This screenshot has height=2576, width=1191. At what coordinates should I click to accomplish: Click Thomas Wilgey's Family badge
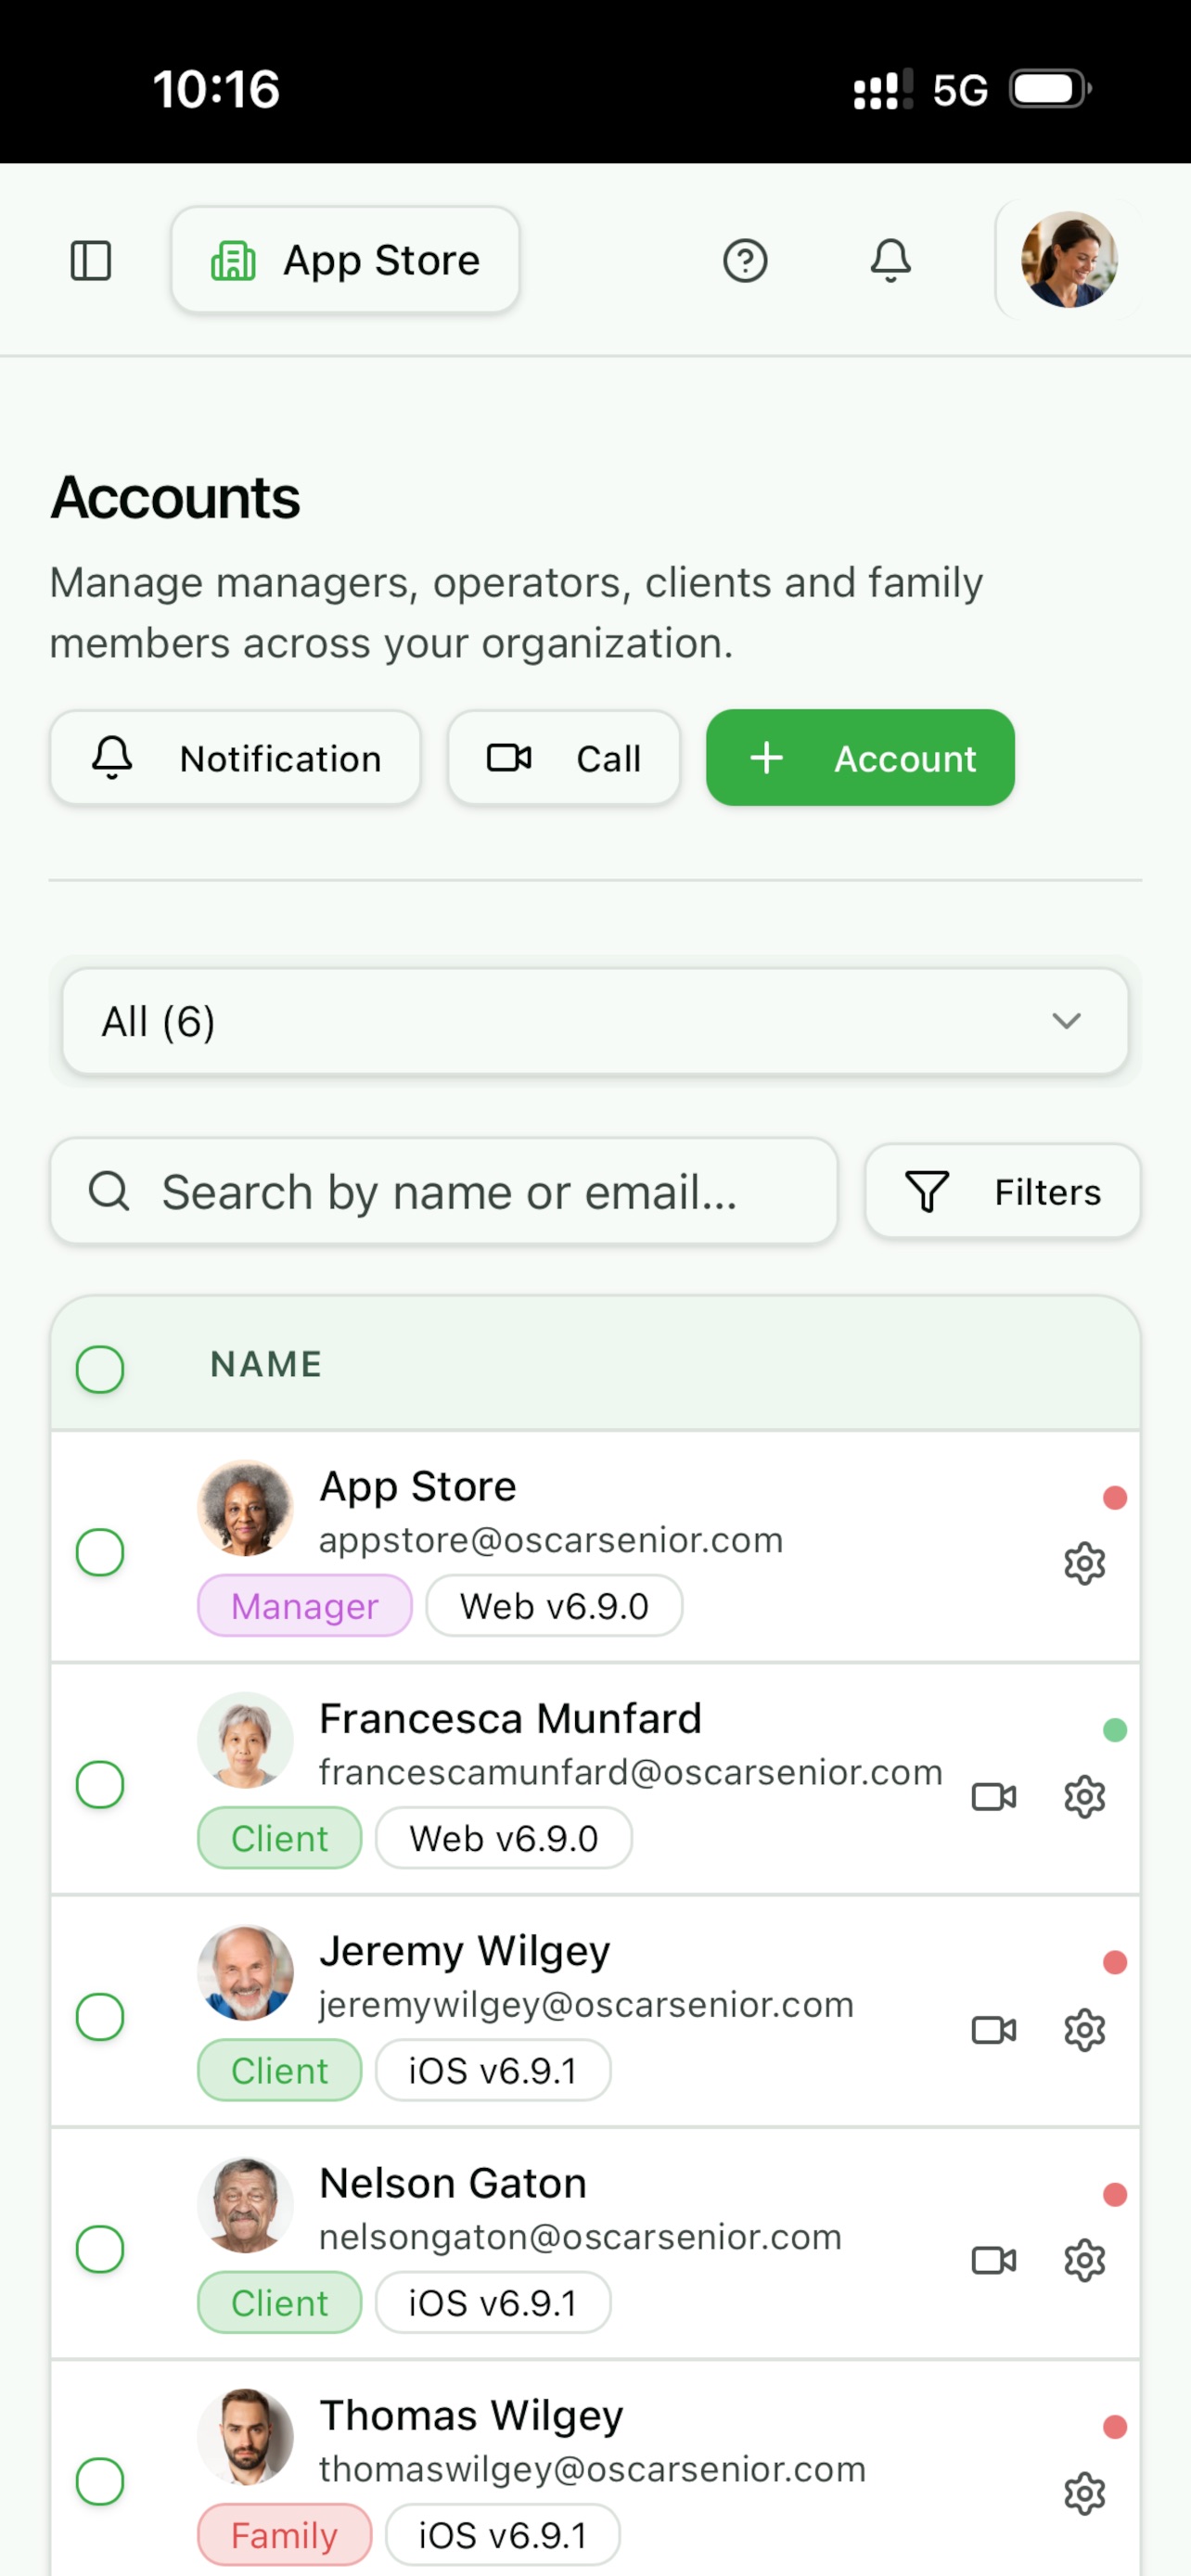(285, 2535)
